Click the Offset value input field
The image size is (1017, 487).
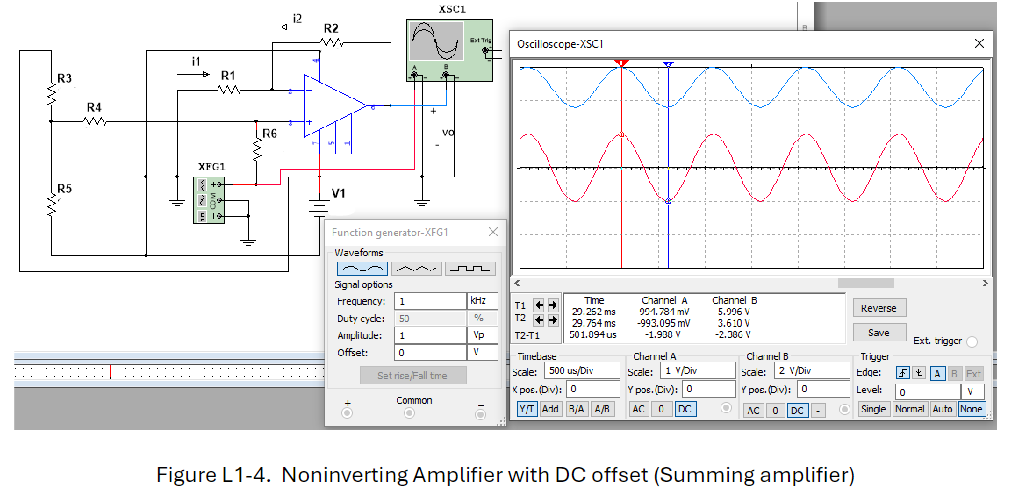(x=429, y=352)
